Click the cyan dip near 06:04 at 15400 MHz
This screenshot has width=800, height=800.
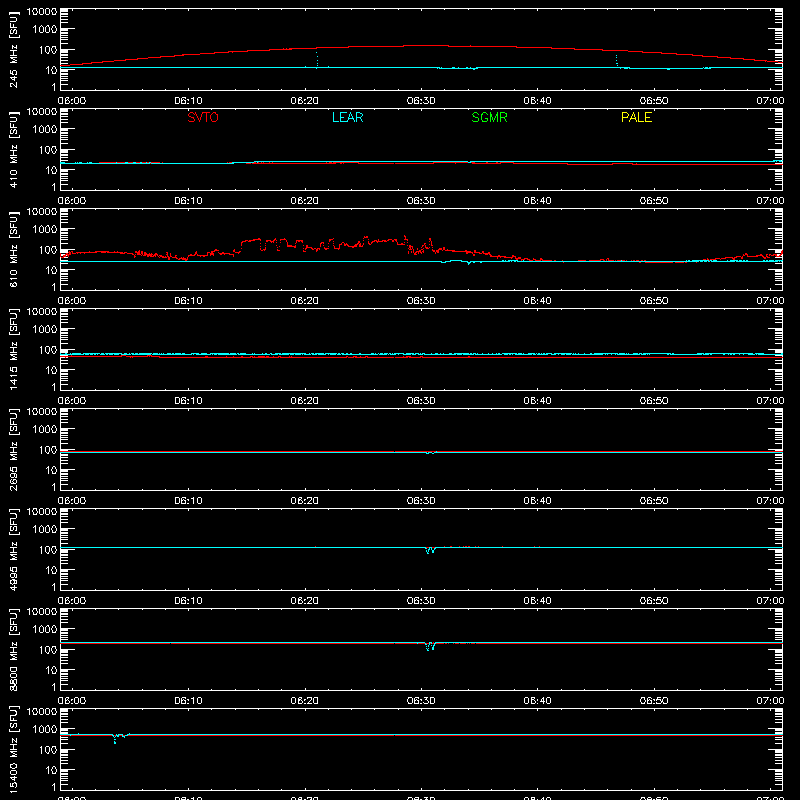115,739
